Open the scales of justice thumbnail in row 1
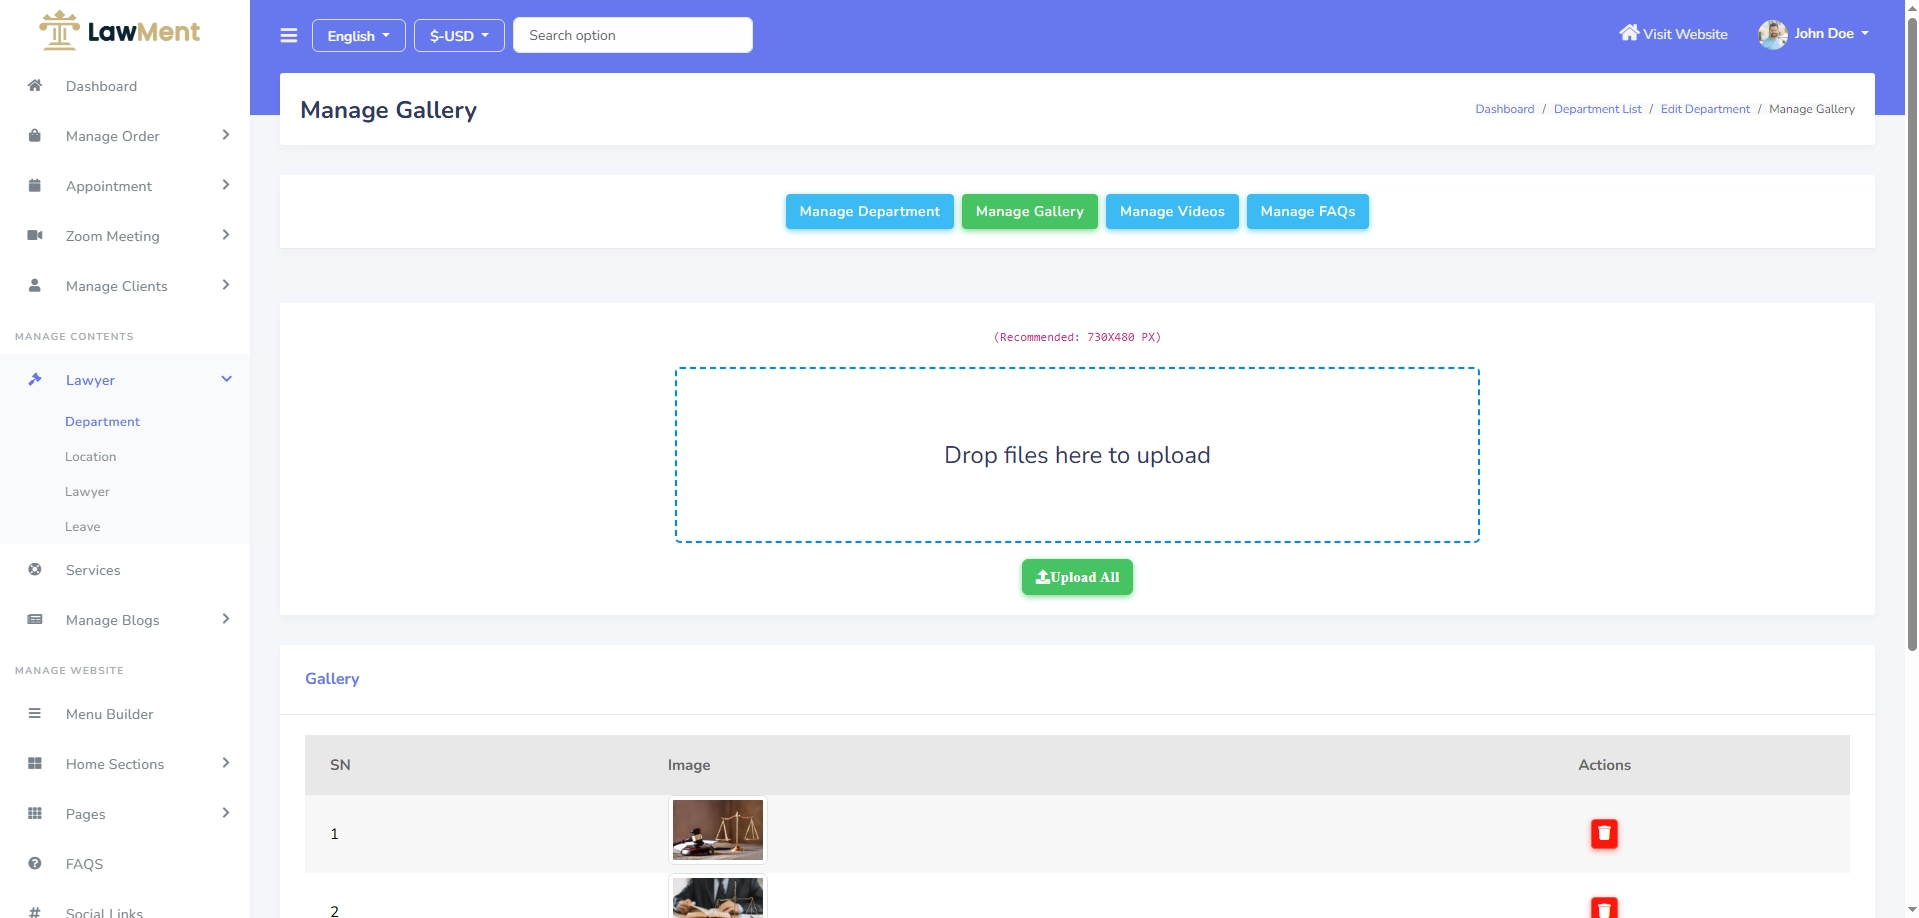 pyautogui.click(x=718, y=830)
